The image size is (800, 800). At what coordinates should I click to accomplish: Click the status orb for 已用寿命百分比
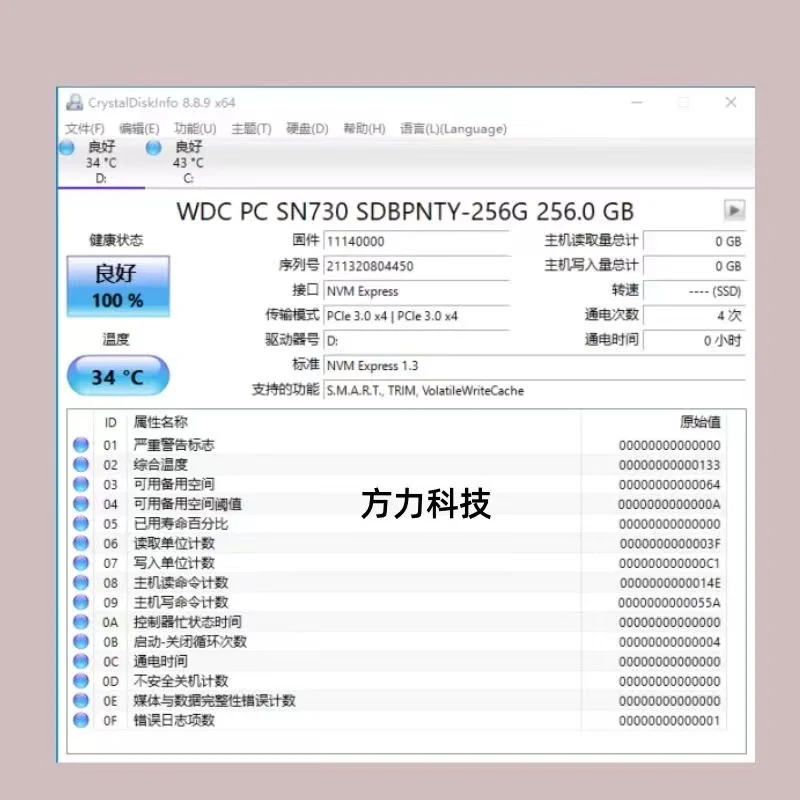tap(81, 523)
